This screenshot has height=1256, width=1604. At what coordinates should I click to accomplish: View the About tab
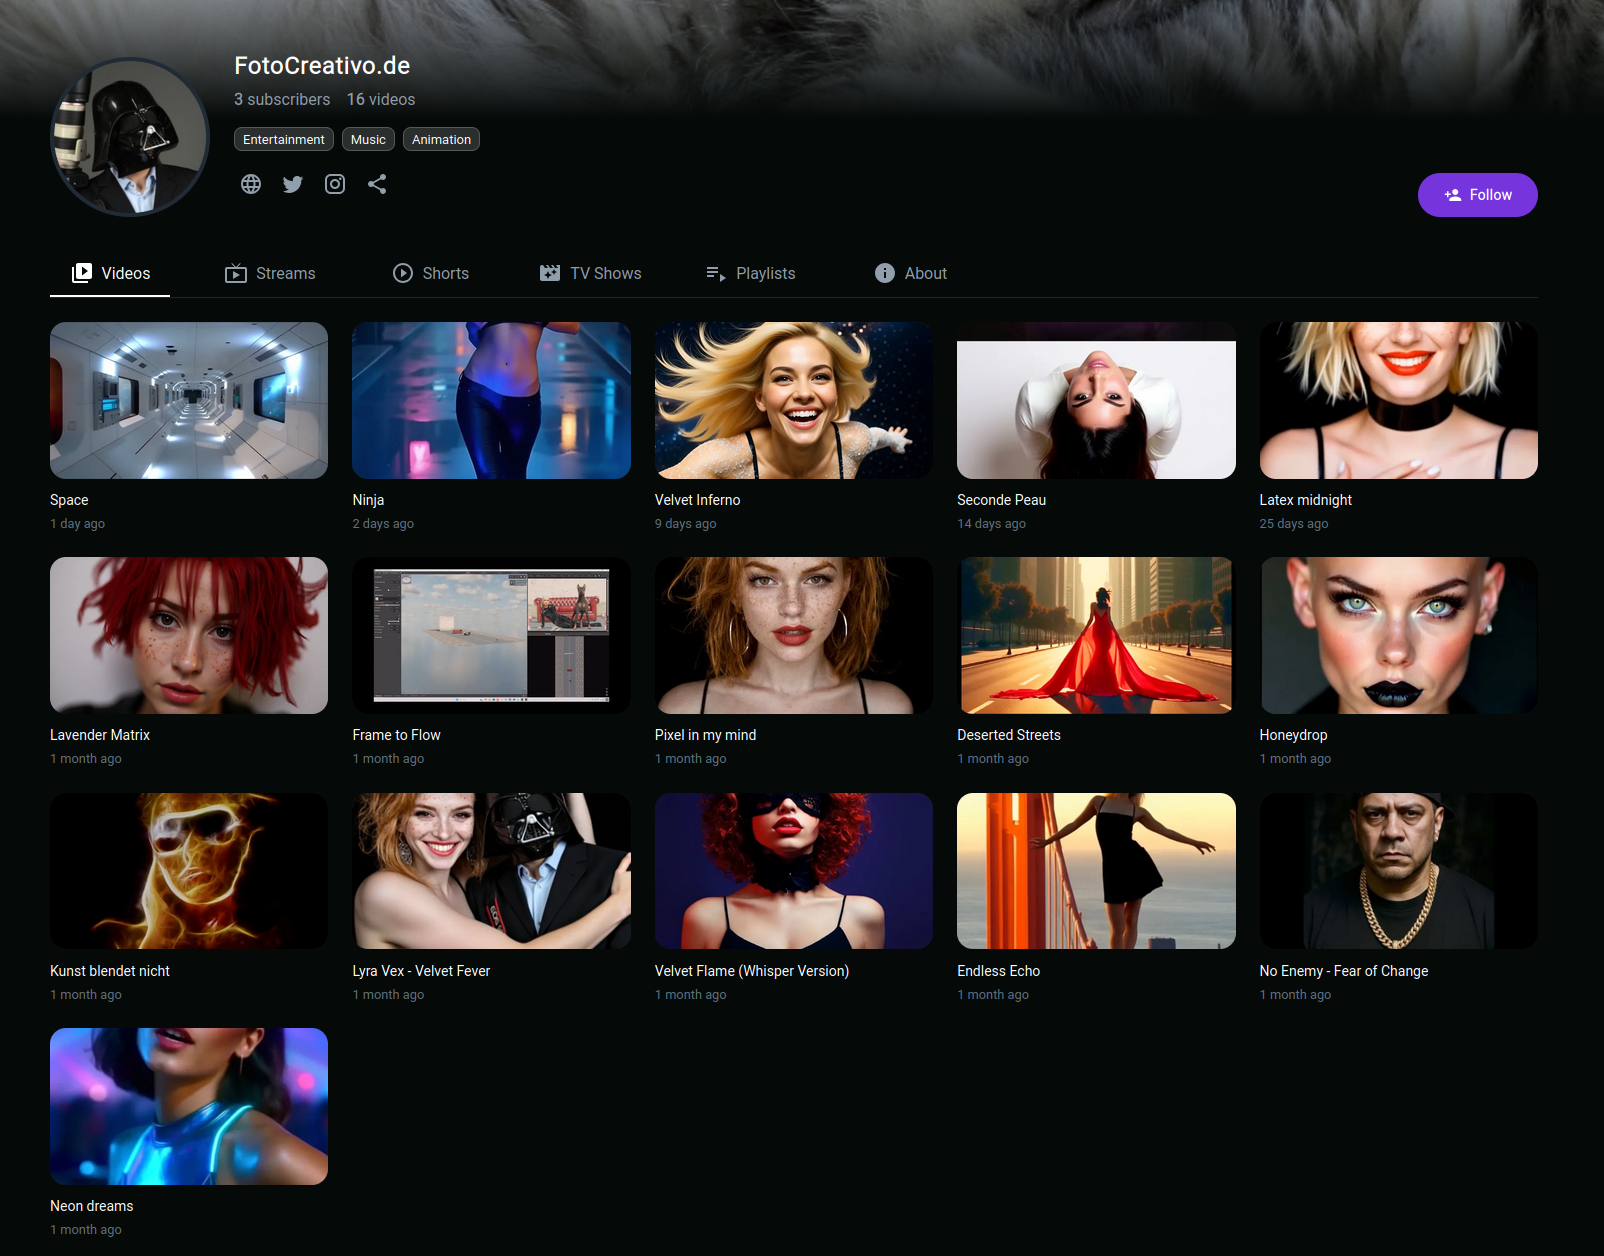coord(910,273)
